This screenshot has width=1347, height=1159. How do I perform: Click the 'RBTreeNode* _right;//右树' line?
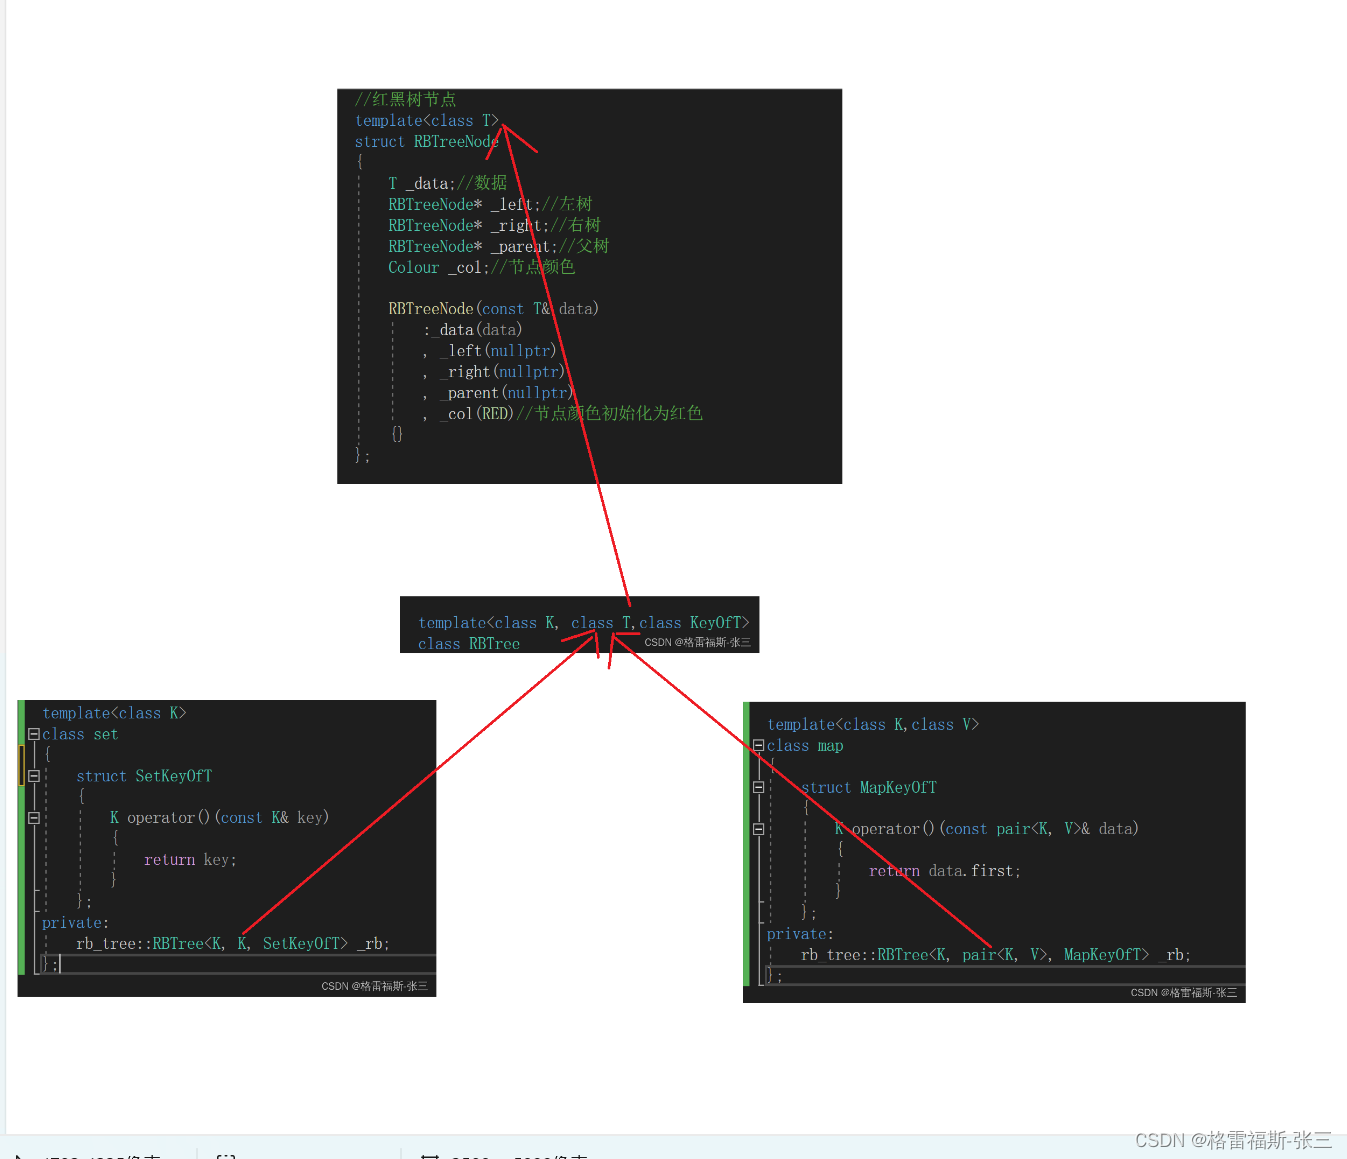494,225
